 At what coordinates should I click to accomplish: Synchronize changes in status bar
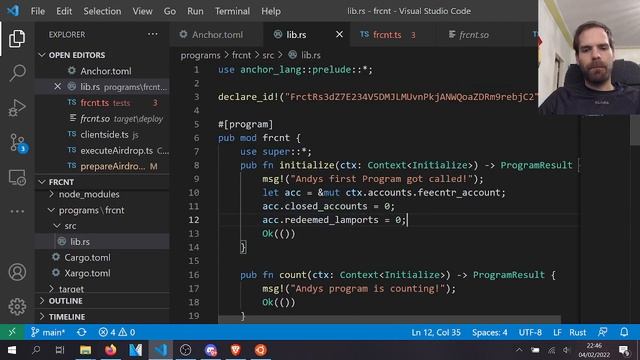[x=82, y=332]
